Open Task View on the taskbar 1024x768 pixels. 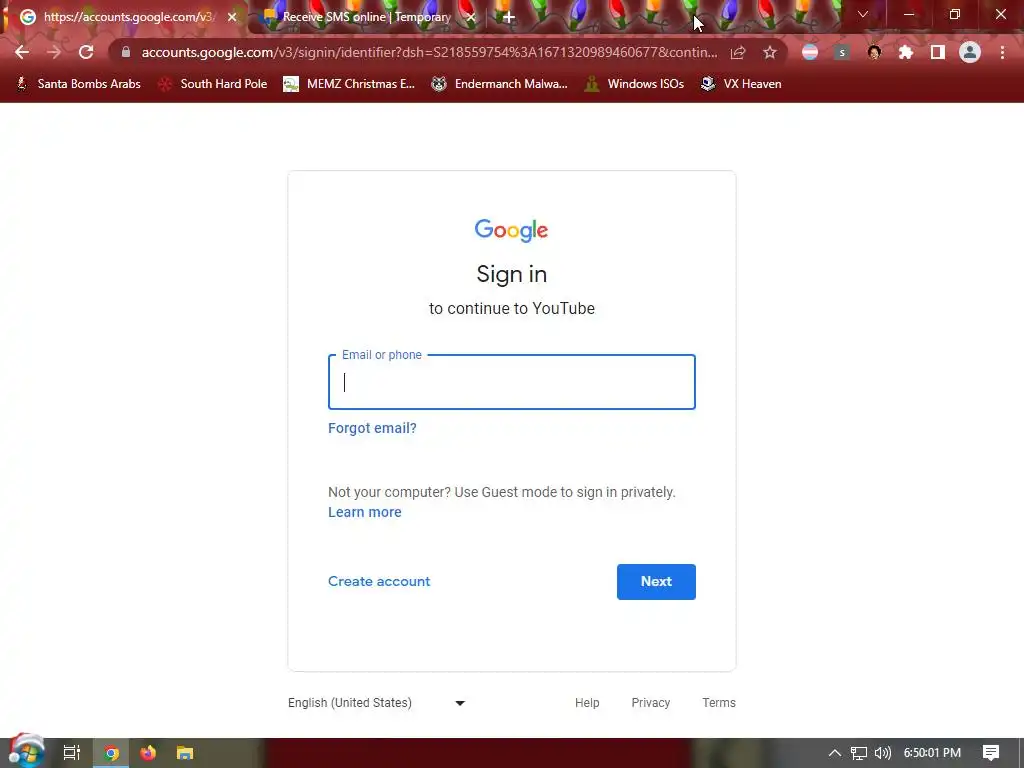point(72,753)
